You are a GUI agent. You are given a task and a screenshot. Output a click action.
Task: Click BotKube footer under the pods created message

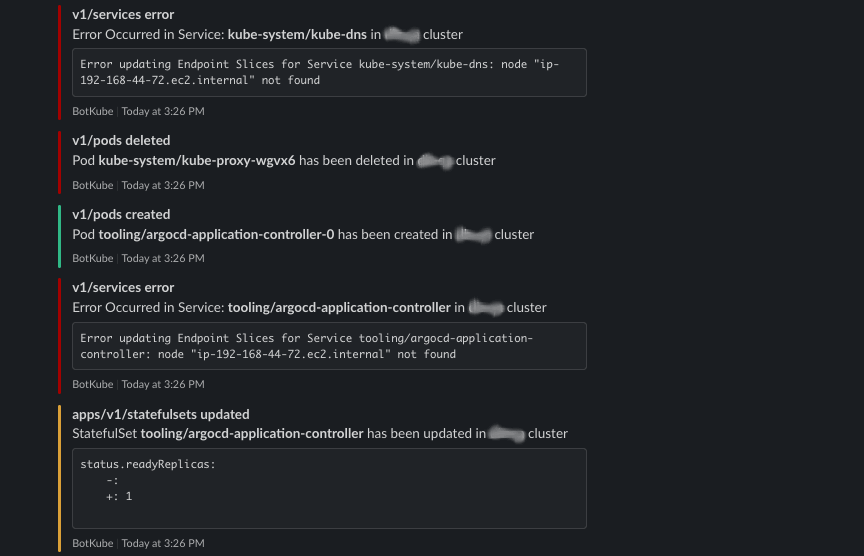coord(93,258)
